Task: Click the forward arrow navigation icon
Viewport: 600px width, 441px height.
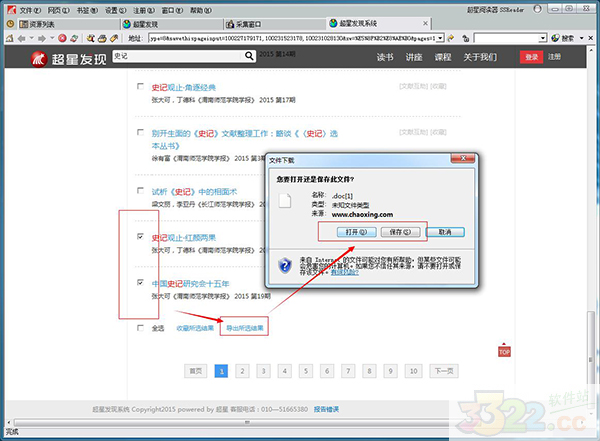Action: point(42,38)
